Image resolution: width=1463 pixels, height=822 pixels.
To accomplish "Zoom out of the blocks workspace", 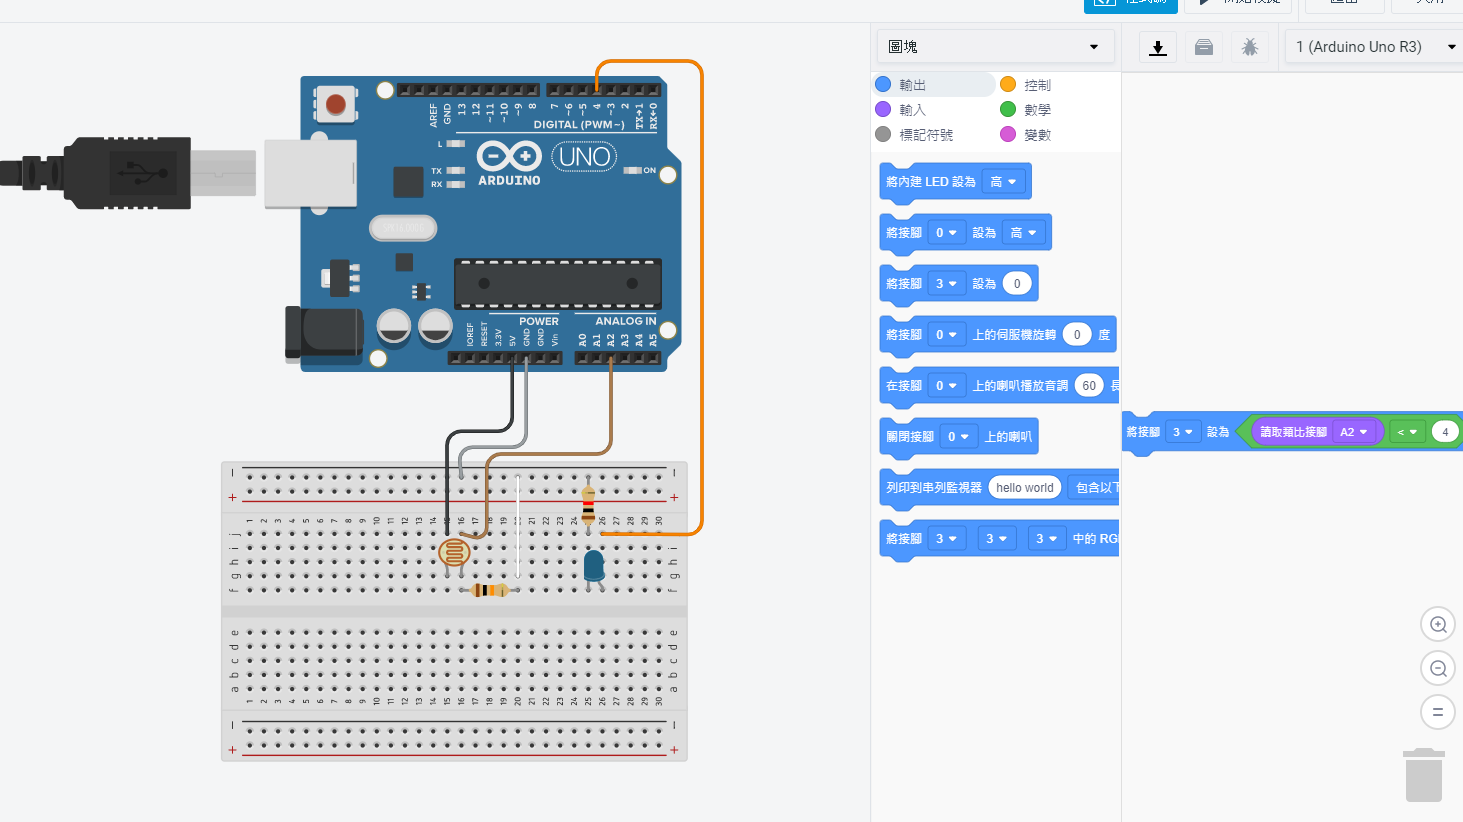I will [1438, 668].
